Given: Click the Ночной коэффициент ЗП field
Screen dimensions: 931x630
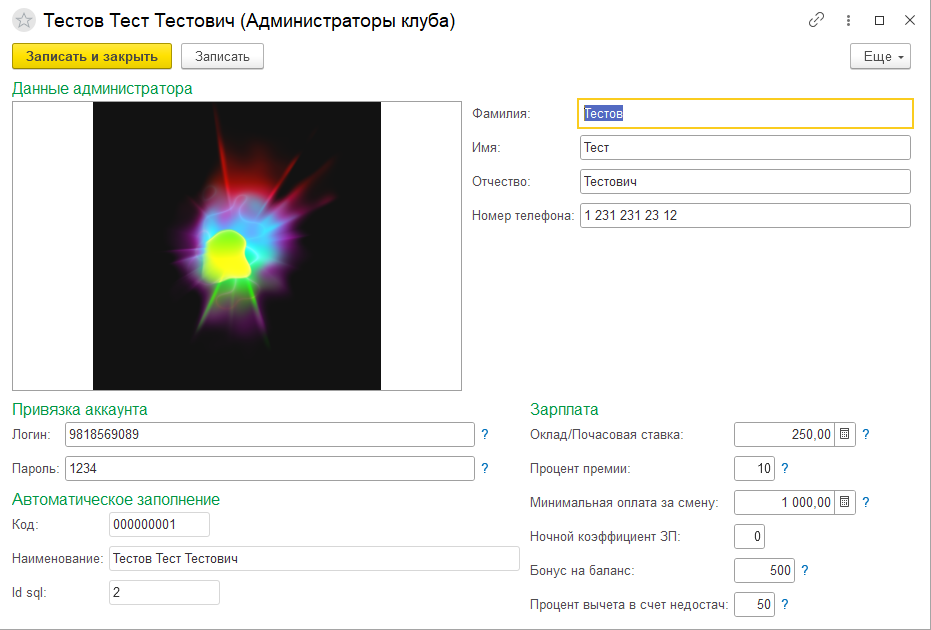Looking at the screenshot, I should (x=749, y=536).
